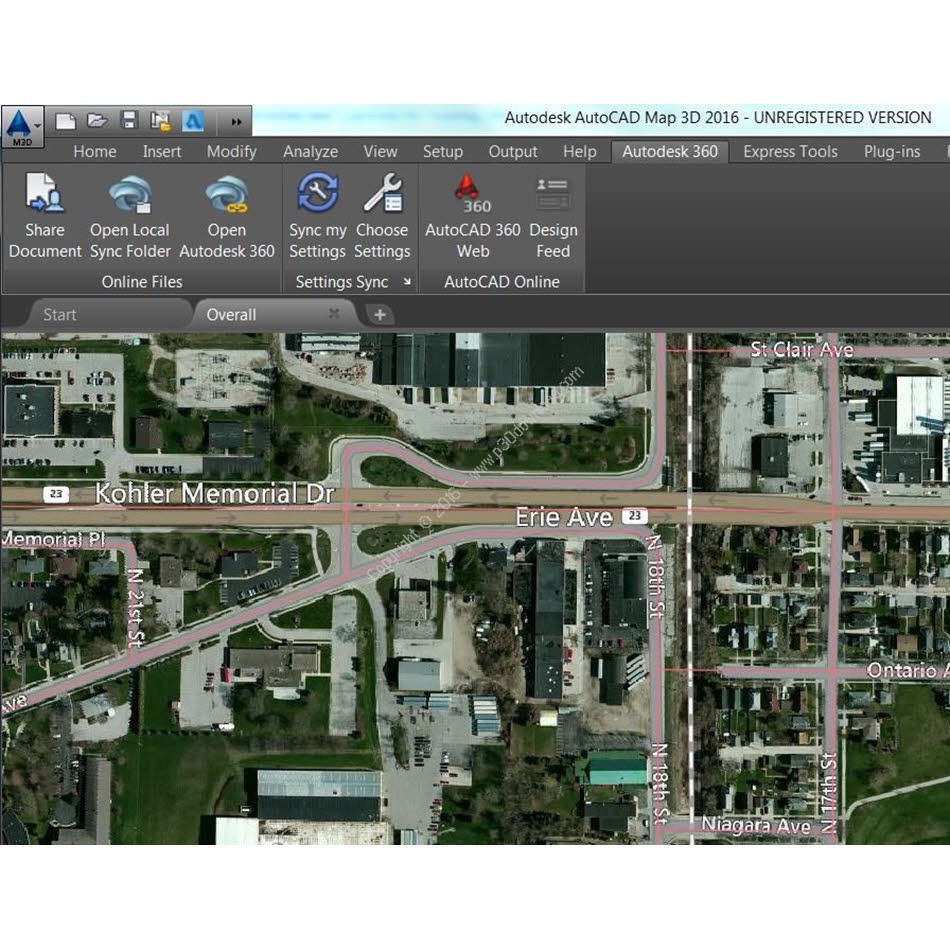This screenshot has height=950, width=950.
Task: Click the Open file folder icon
Action: pyautogui.click(x=97, y=121)
